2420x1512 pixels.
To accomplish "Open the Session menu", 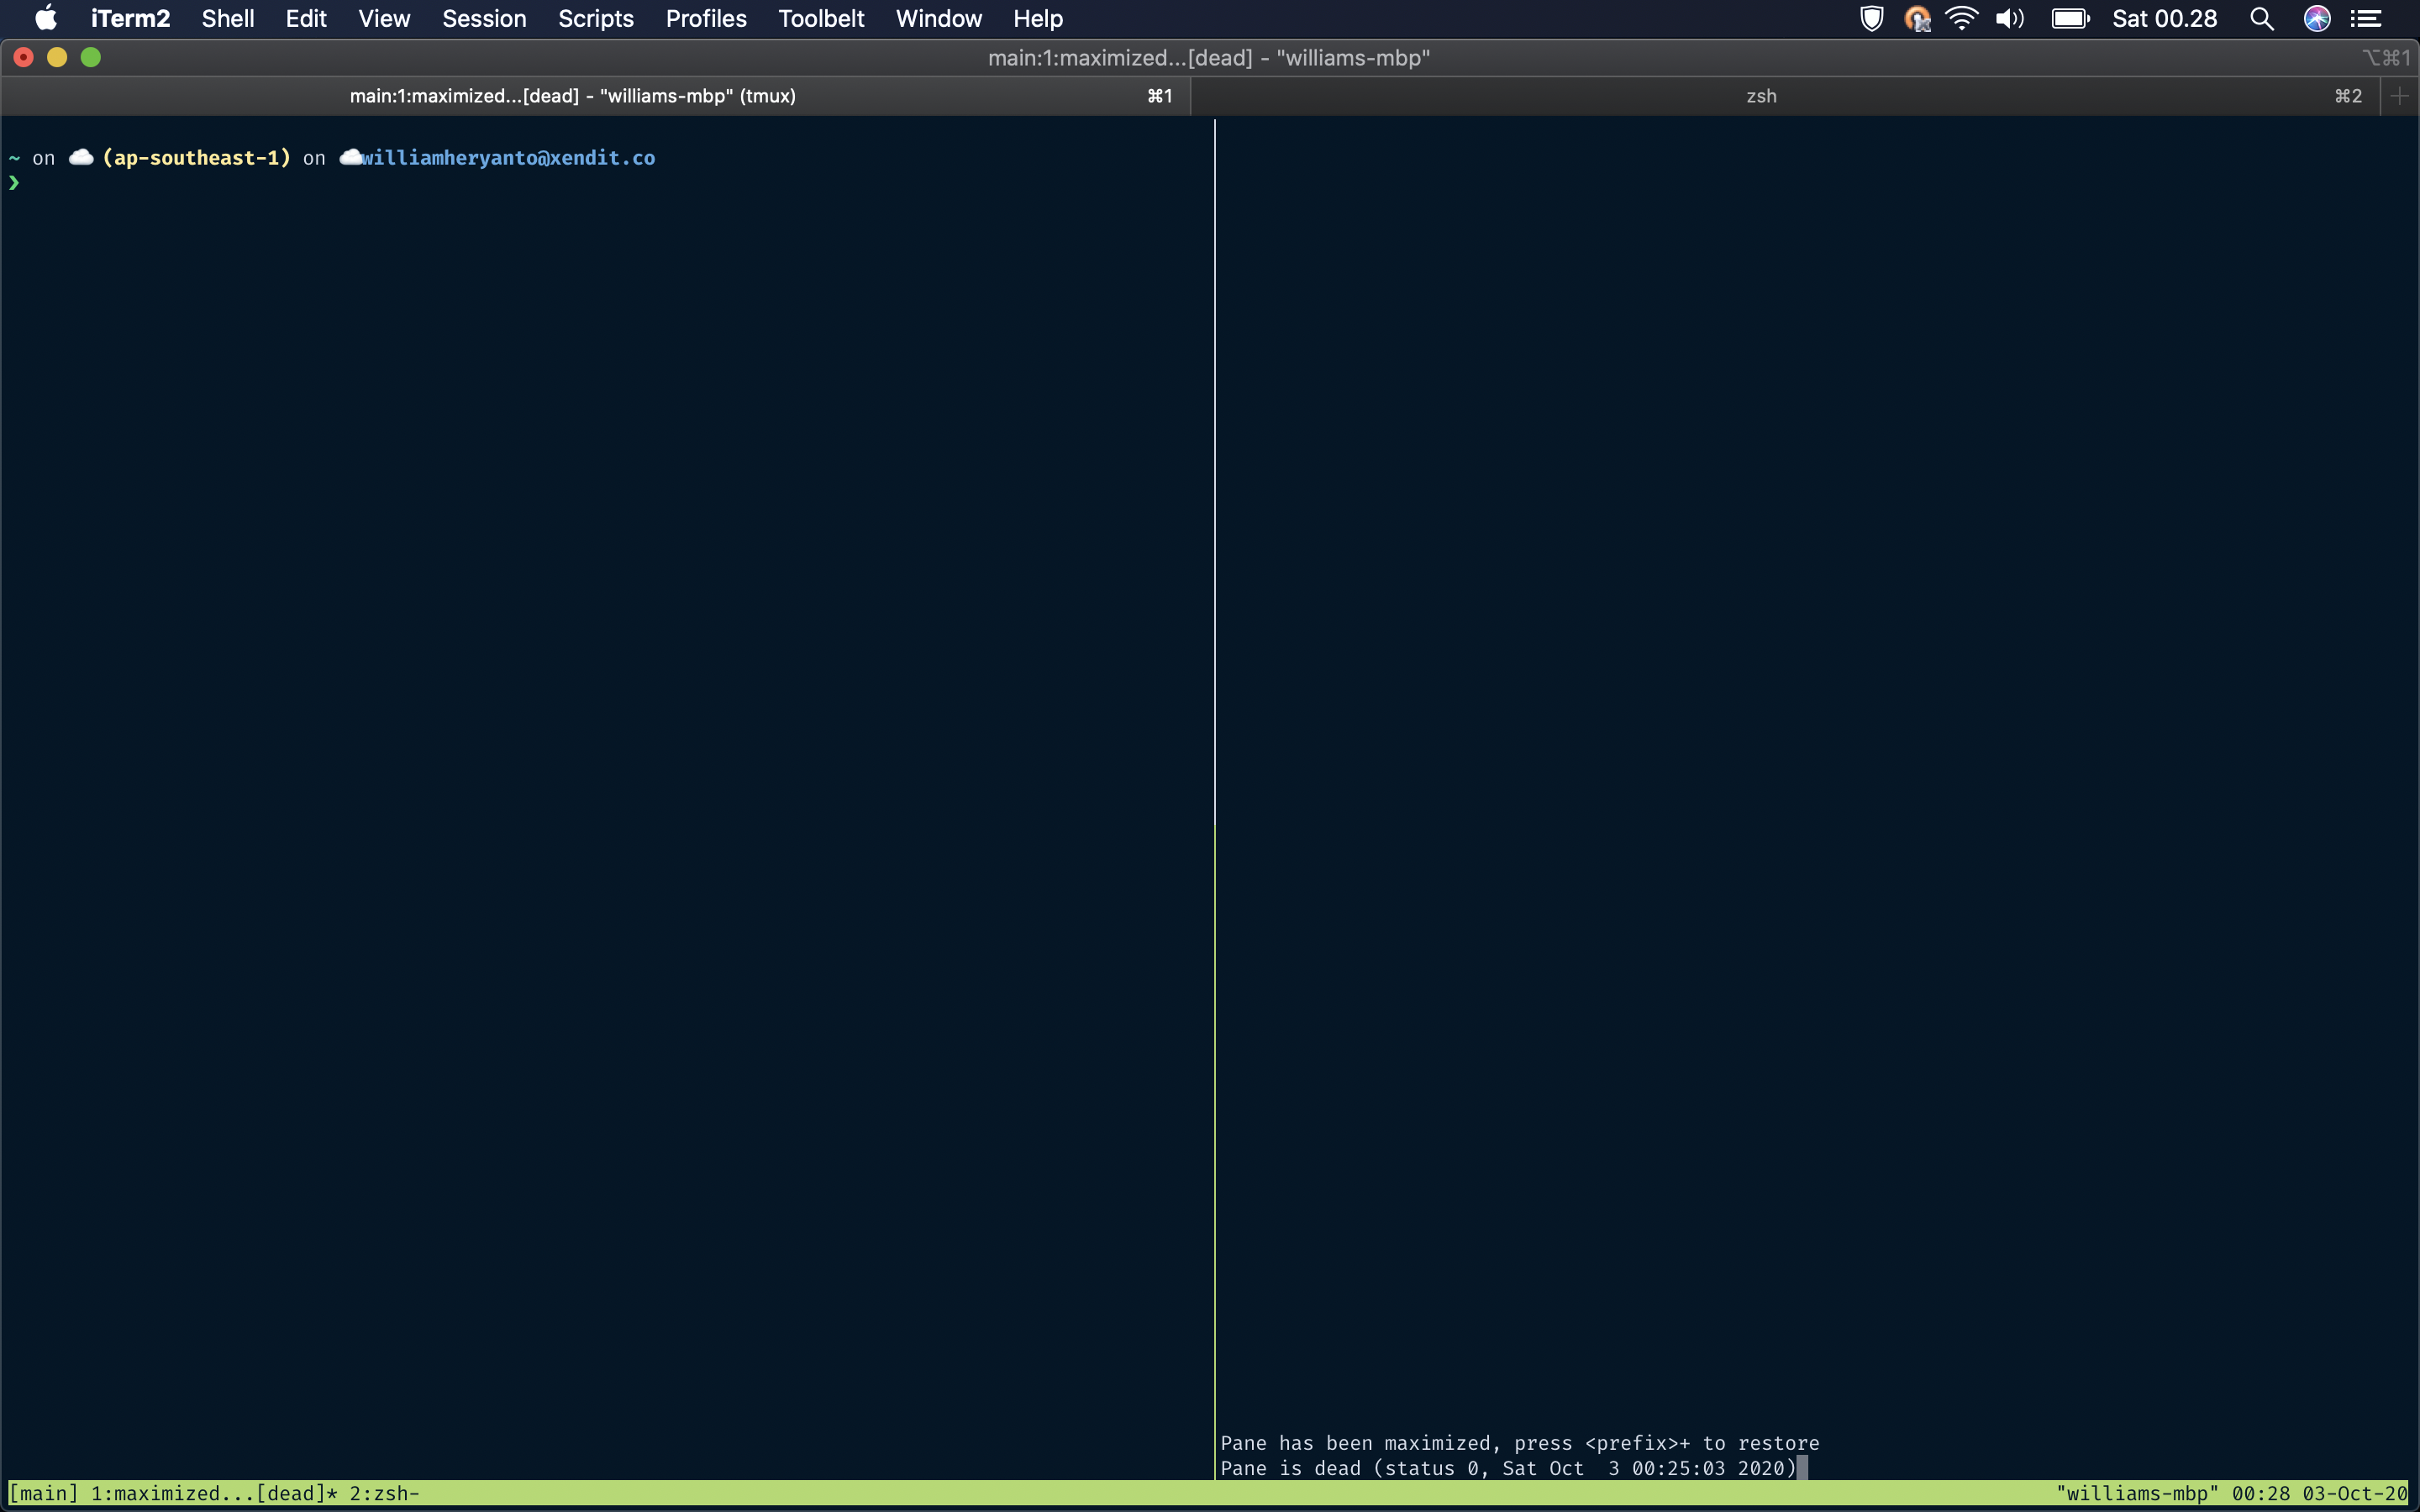I will pos(484,18).
